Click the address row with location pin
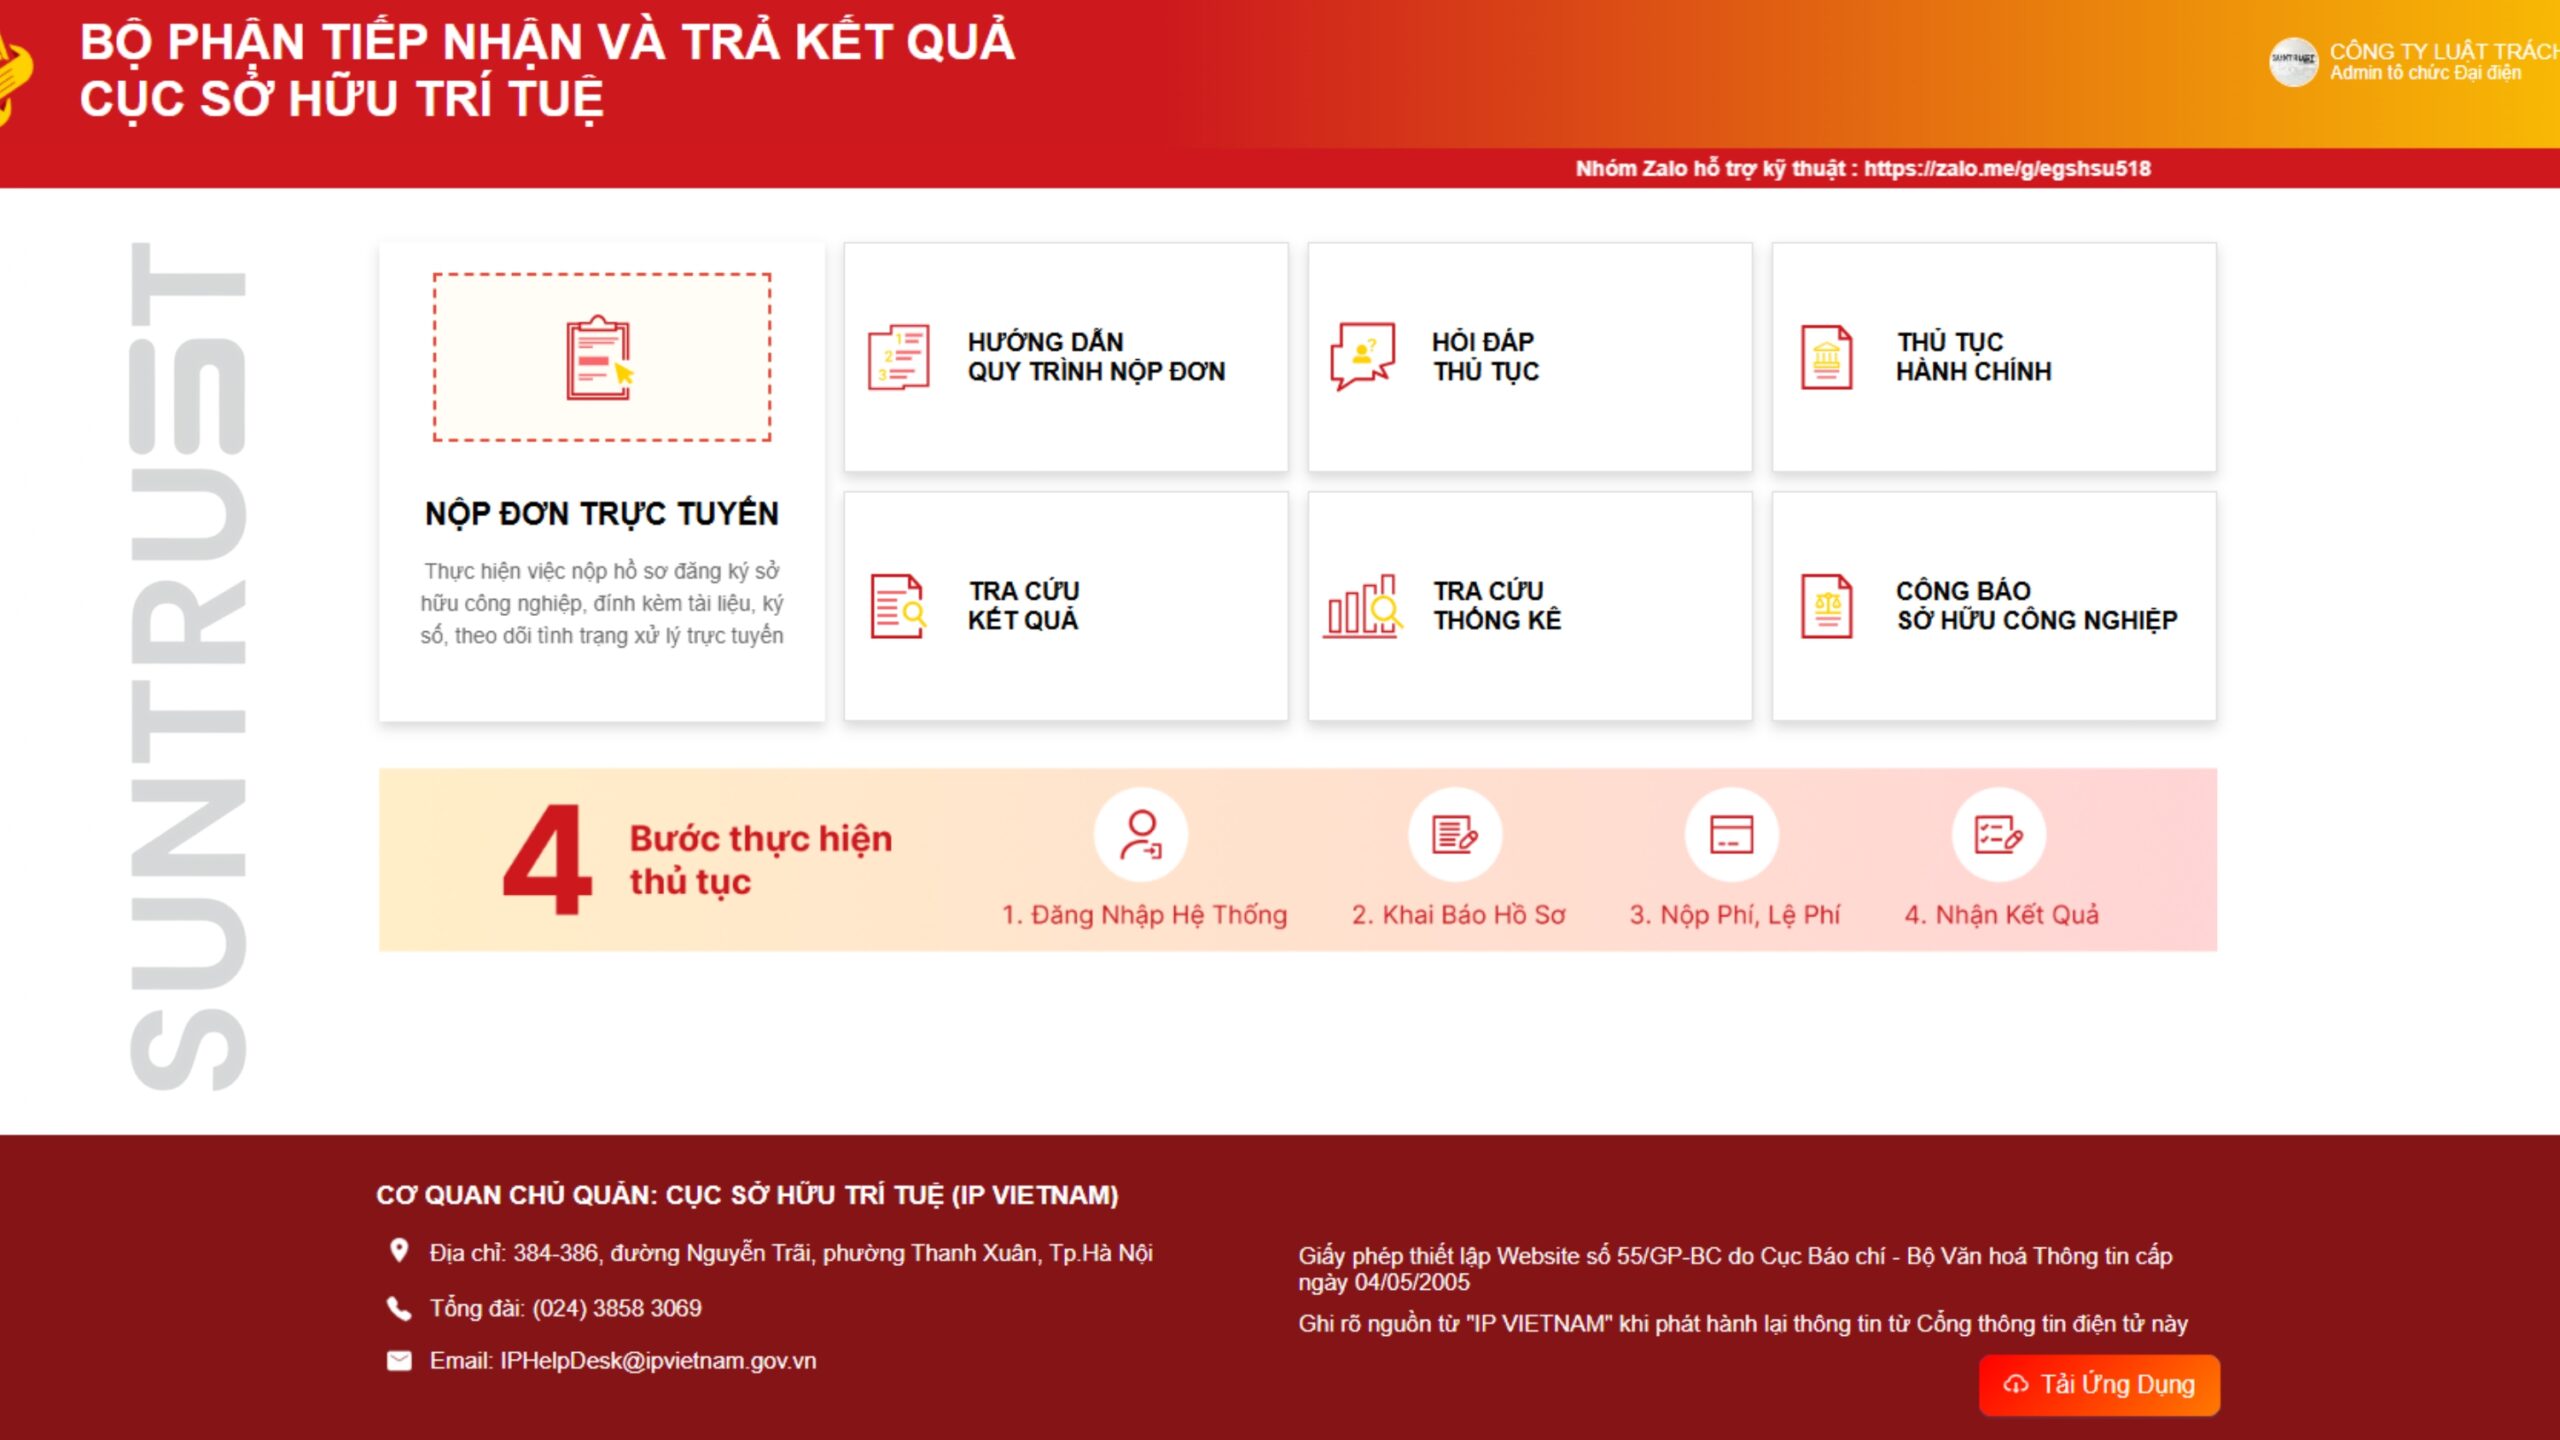2560x1440 pixels. (770, 1253)
